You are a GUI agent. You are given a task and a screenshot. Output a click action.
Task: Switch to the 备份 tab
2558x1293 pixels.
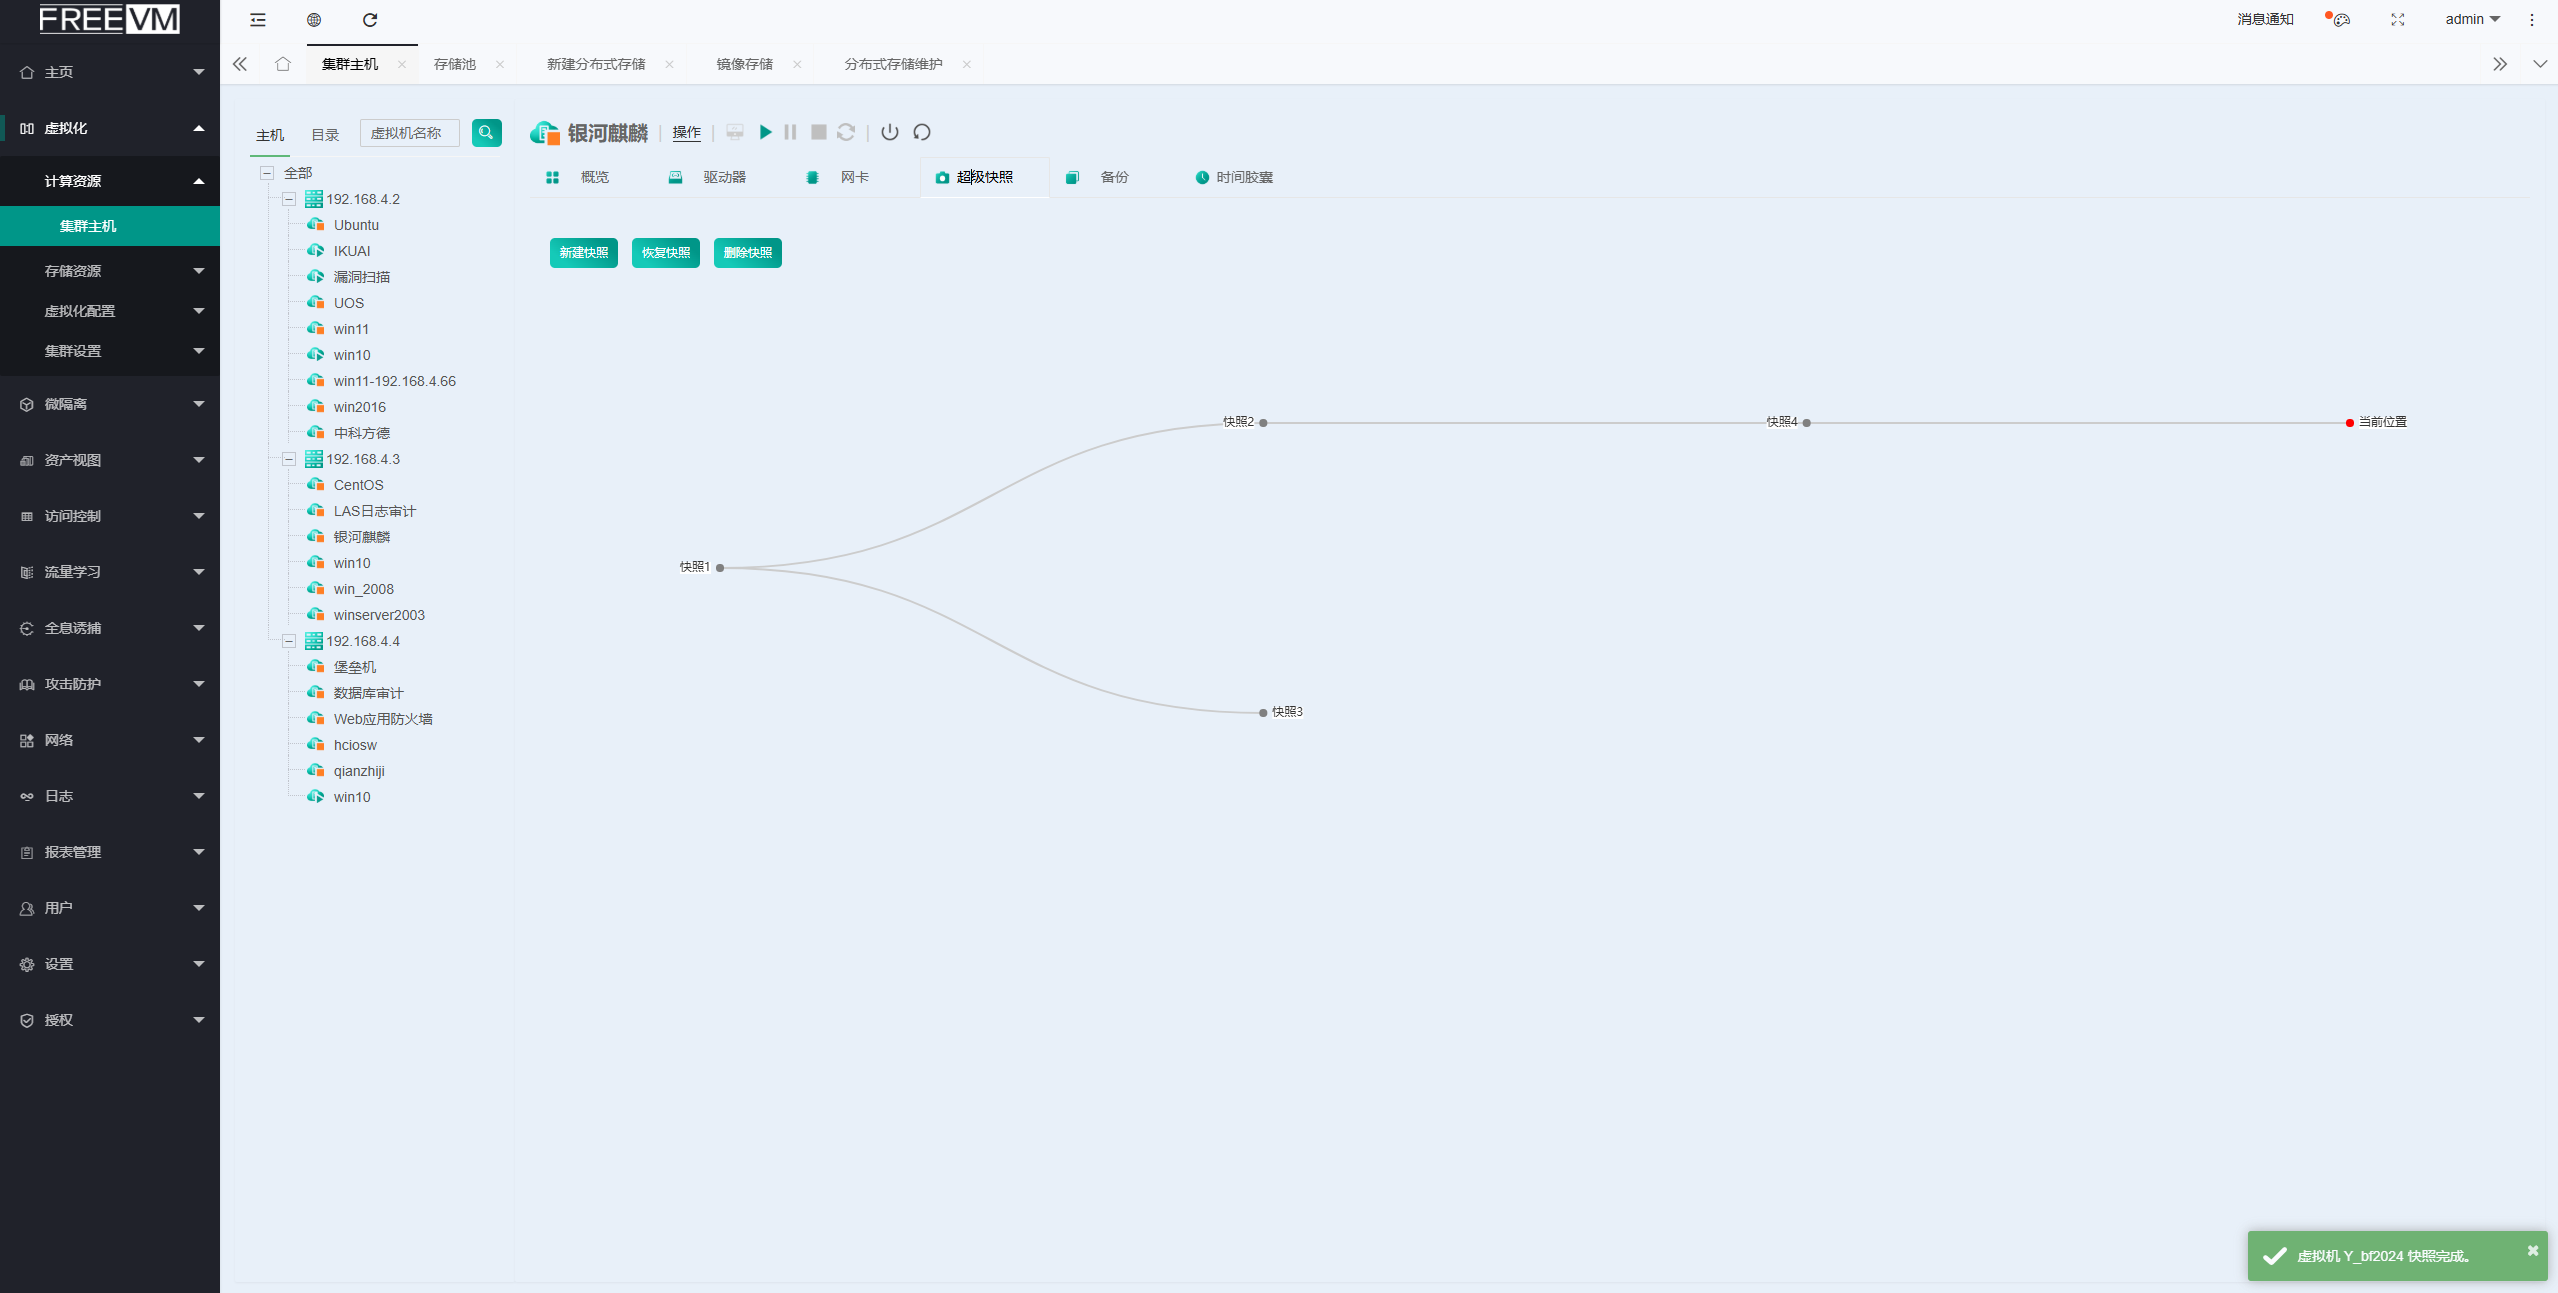(1113, 177)
